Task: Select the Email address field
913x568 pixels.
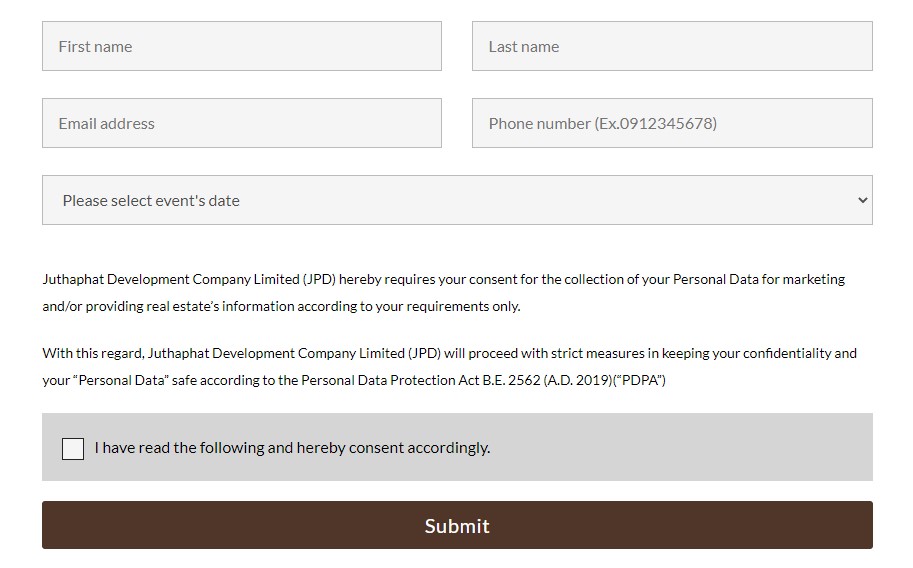Action: point(242,123)
